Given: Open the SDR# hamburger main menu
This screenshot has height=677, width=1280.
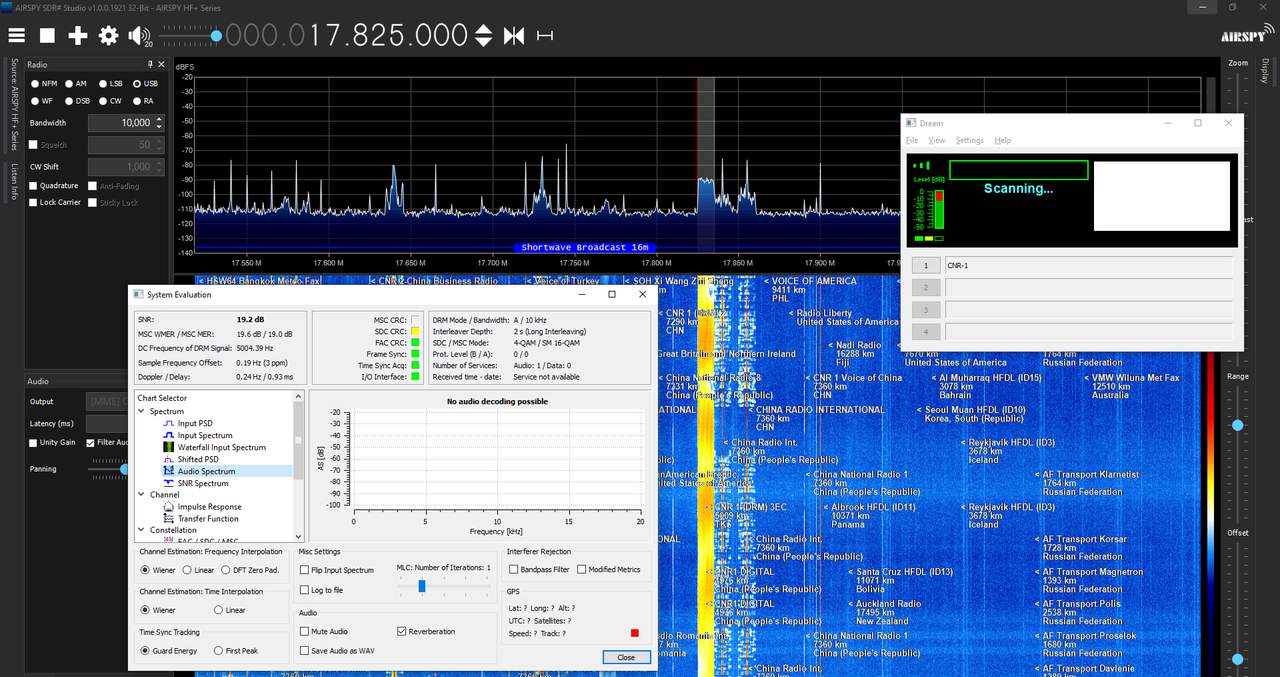Looking at the screenshot, I should 17,36.
